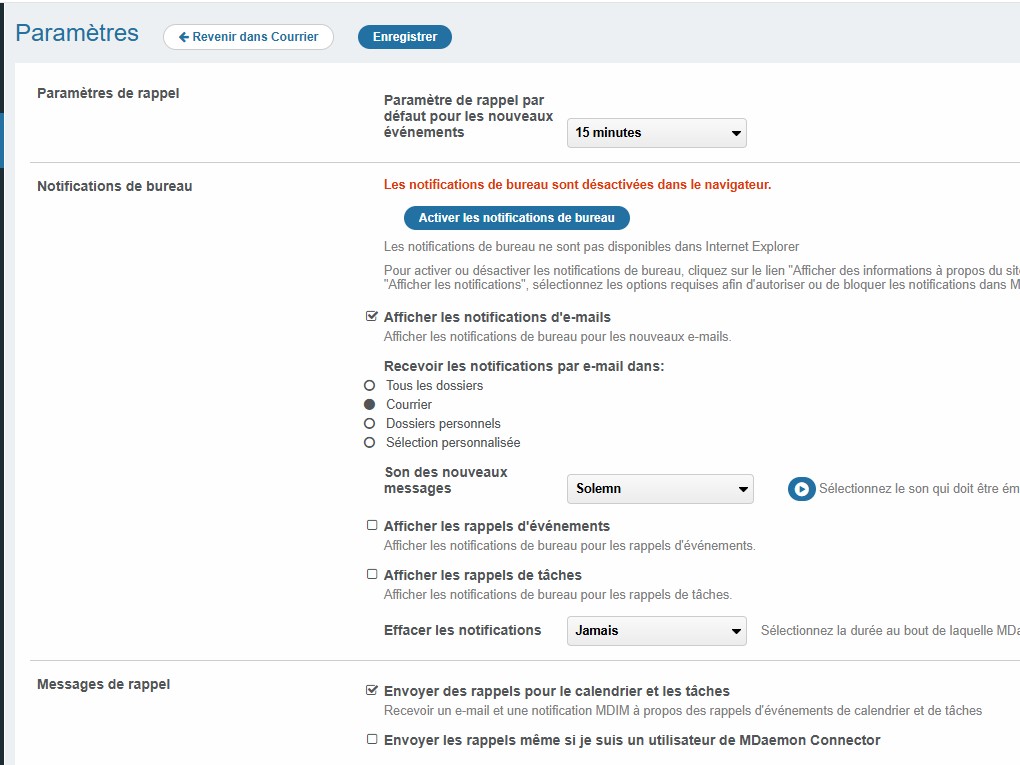Select the Courrier radio option
1020x765 pixels.
click(370, 405)
